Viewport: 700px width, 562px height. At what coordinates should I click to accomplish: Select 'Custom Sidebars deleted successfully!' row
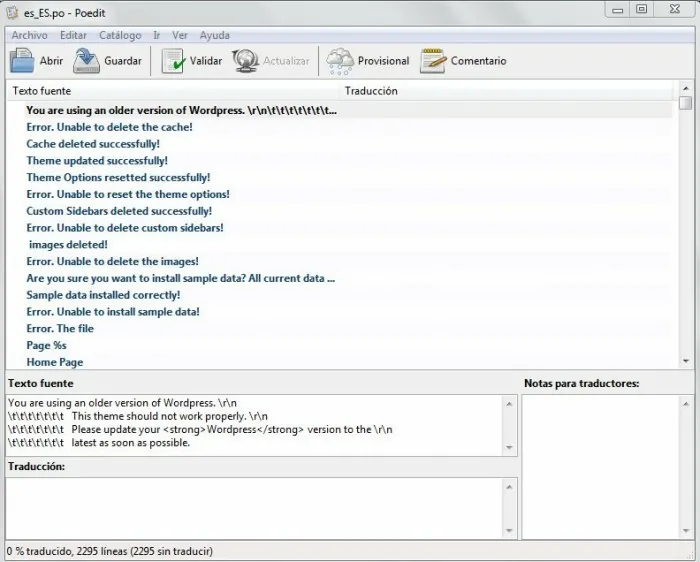pos(339,211)
